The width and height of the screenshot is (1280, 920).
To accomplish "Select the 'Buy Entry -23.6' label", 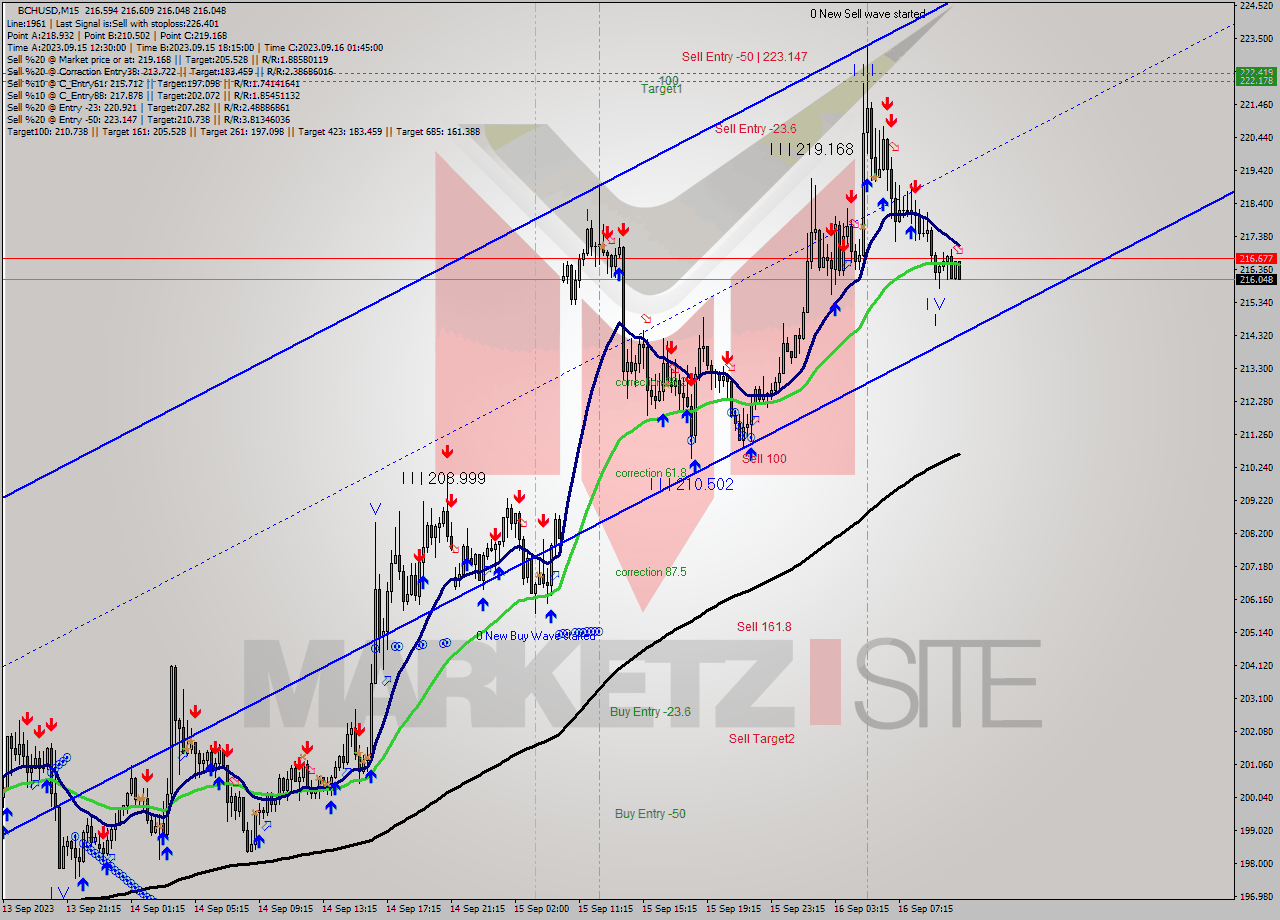I will point(650,712).
